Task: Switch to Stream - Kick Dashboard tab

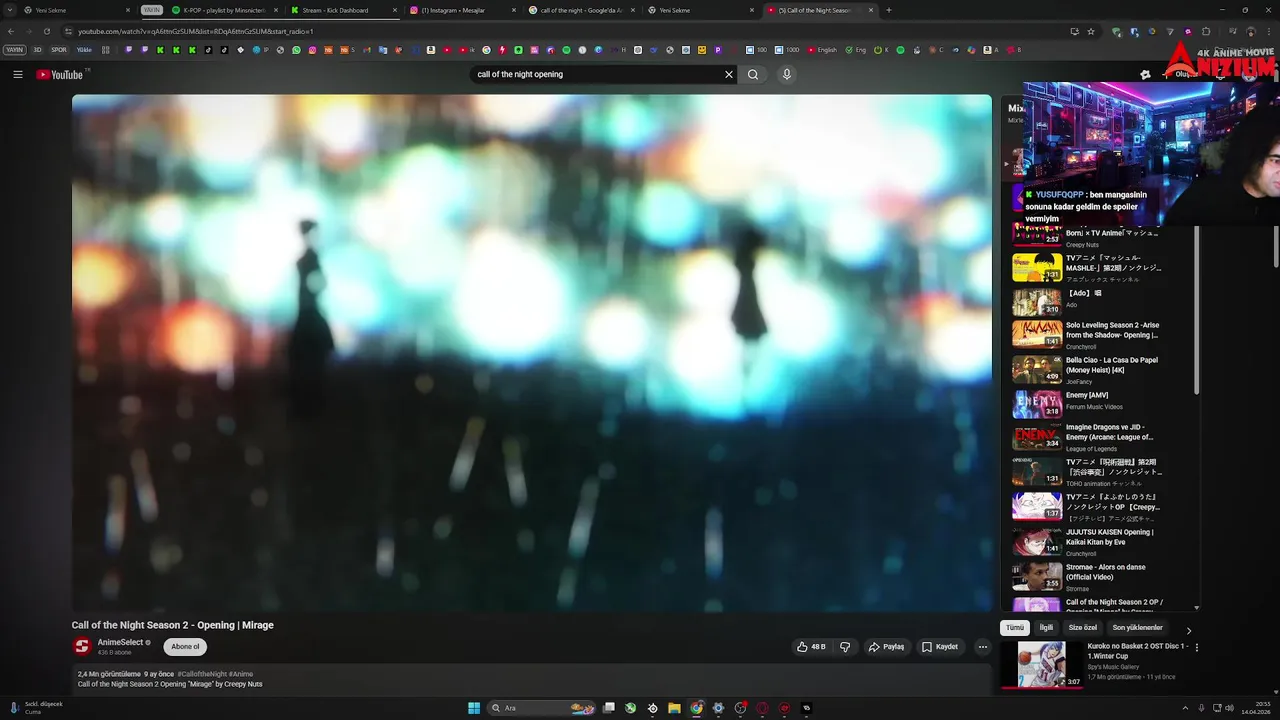Action: tap(342, 10)
